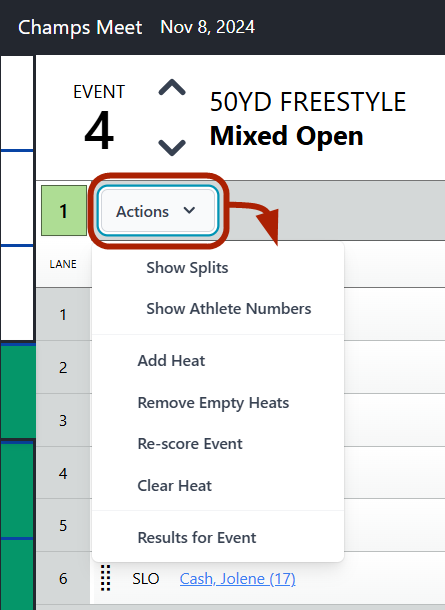Click the SLO team label

click(146, 579)
